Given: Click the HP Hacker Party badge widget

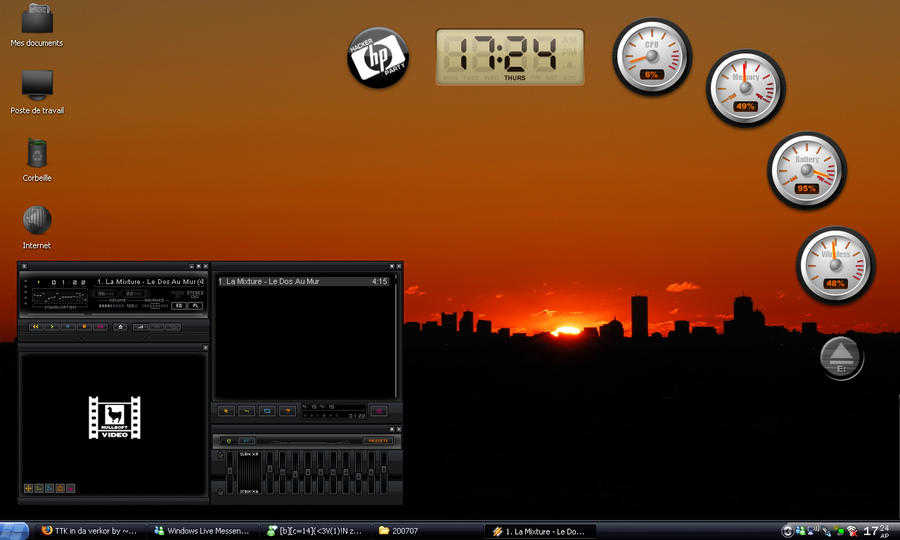Looking at the screenshot, I should (x=378, y=57).
